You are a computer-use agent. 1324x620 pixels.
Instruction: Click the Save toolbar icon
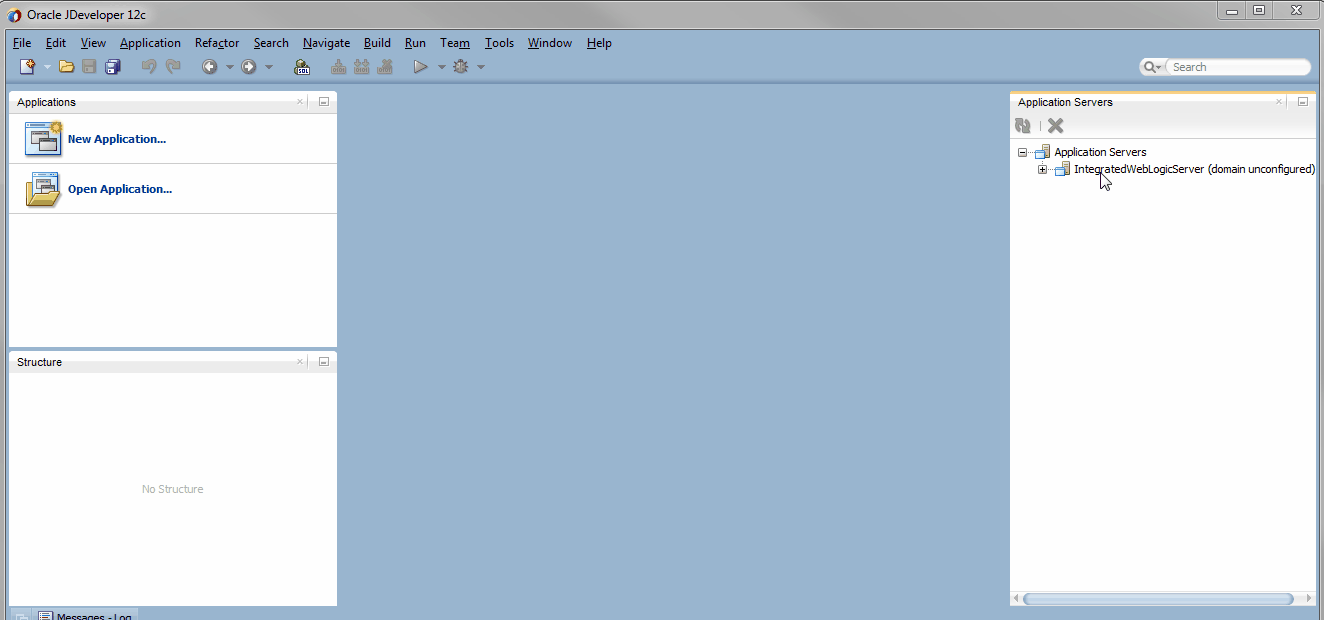[89, 67]
